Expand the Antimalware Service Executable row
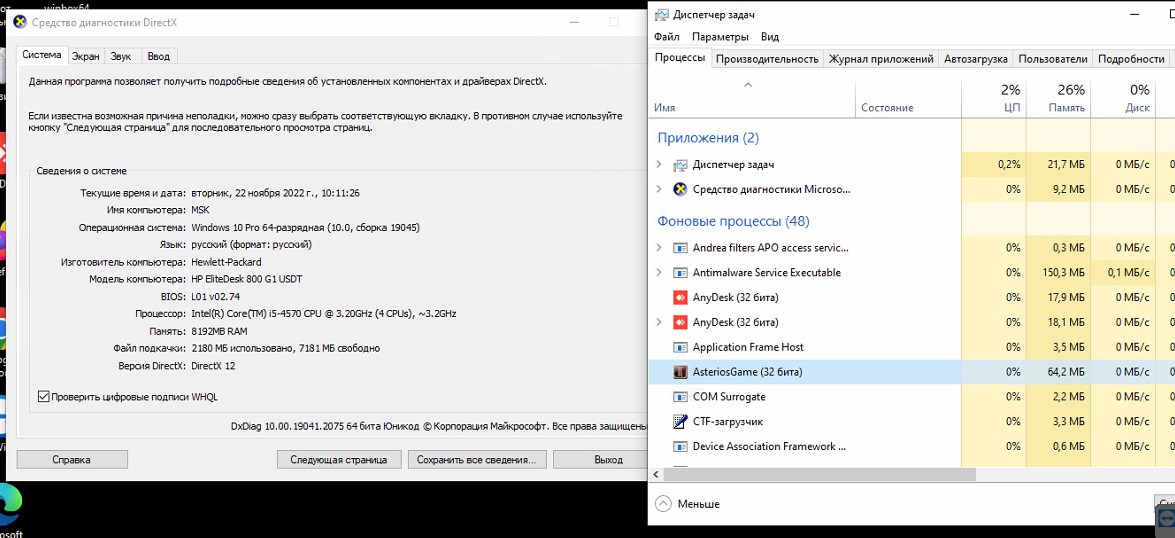The height and width of the screenshot is (538, 1175). pos(659,273)
